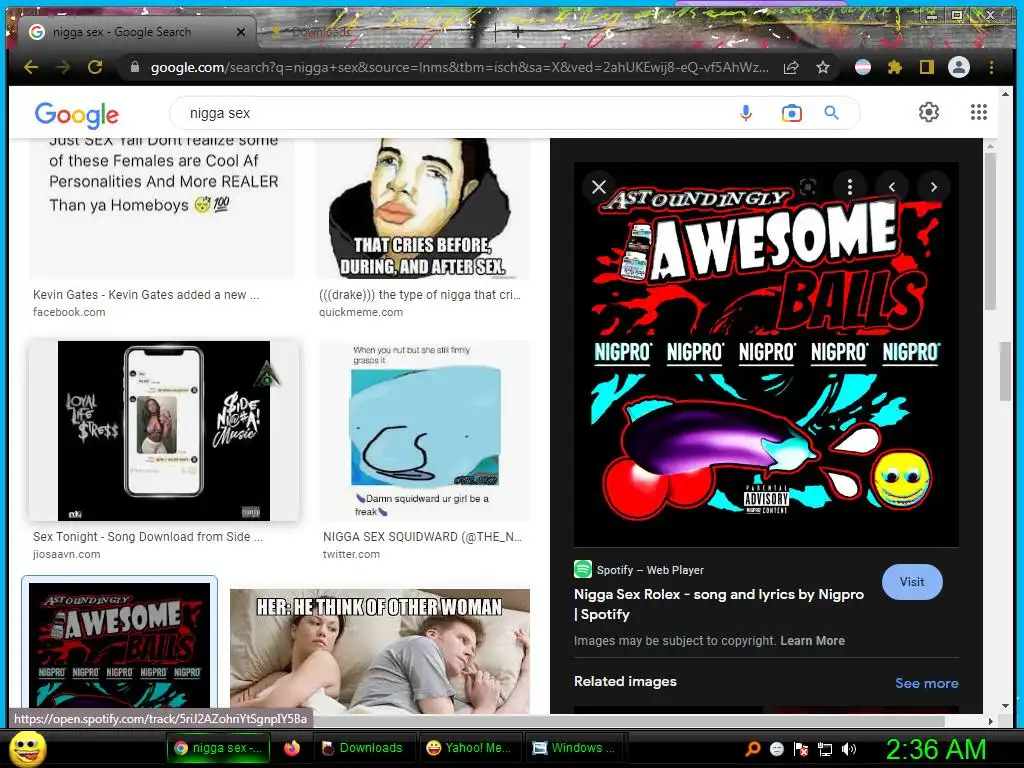Submit the search with the magnifier icon
1024x768 pixels.
(x=831, y=113)
